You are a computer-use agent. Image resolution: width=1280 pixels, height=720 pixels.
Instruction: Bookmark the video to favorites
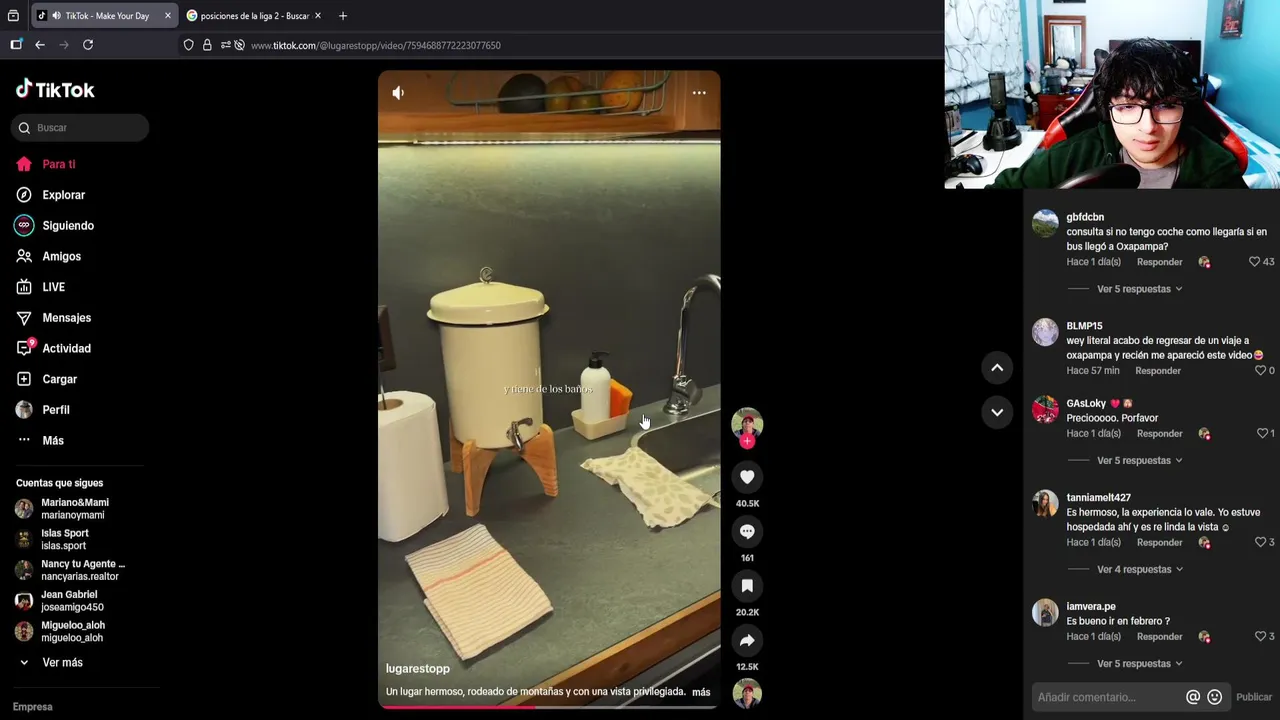(747, 586)
